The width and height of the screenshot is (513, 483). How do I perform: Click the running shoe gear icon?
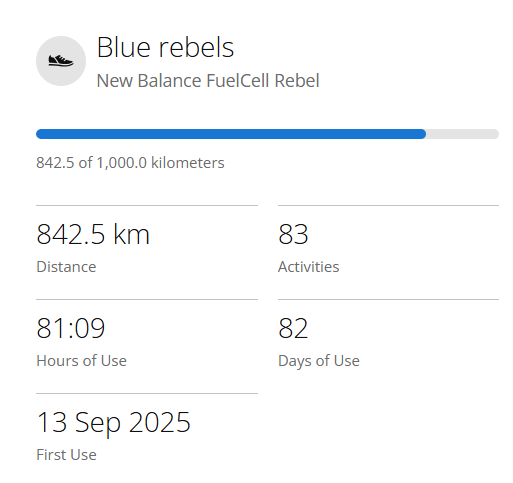(x=61, y=61)
